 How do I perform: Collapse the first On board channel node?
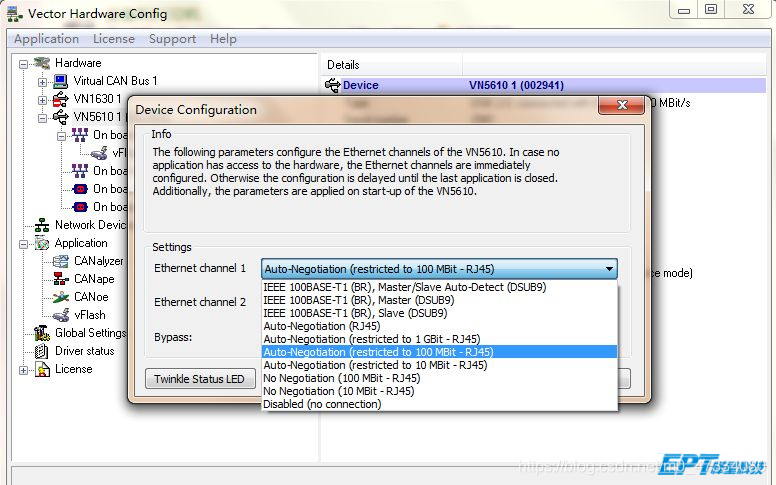(x=61, y=136)
